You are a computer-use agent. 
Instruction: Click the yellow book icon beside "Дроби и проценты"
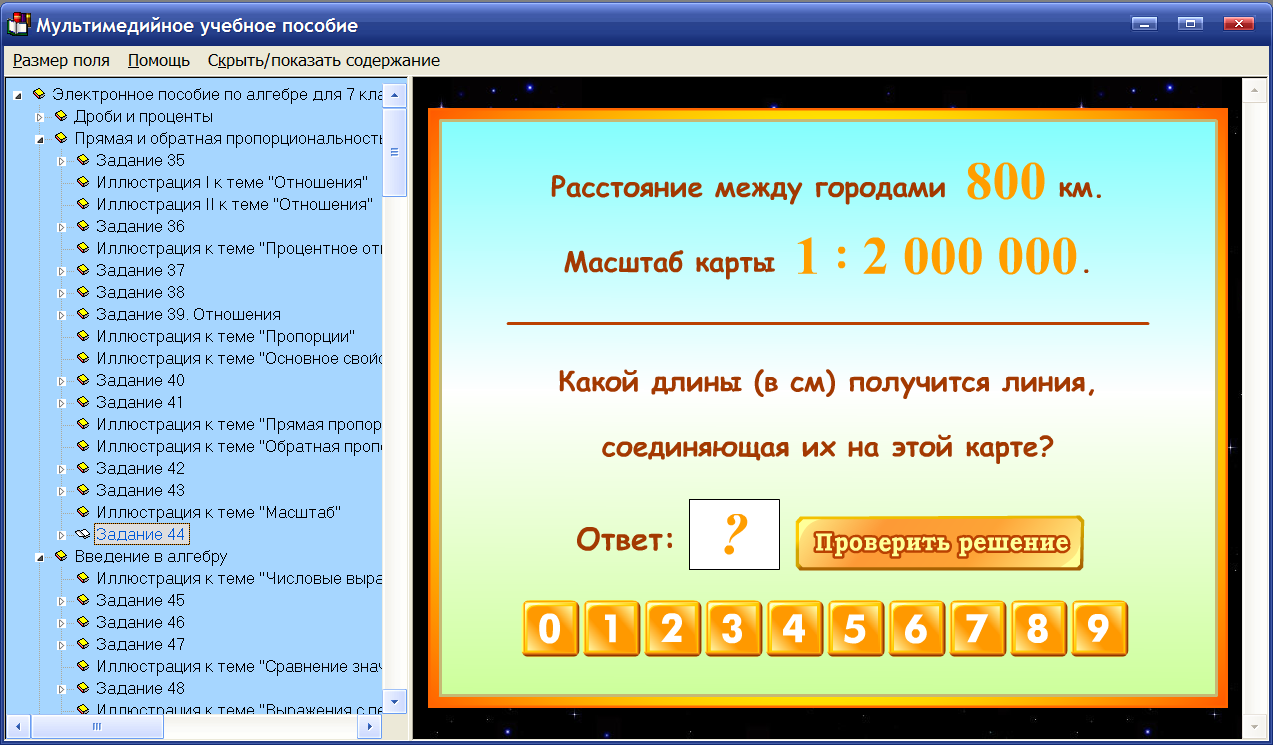coord(60,116)
